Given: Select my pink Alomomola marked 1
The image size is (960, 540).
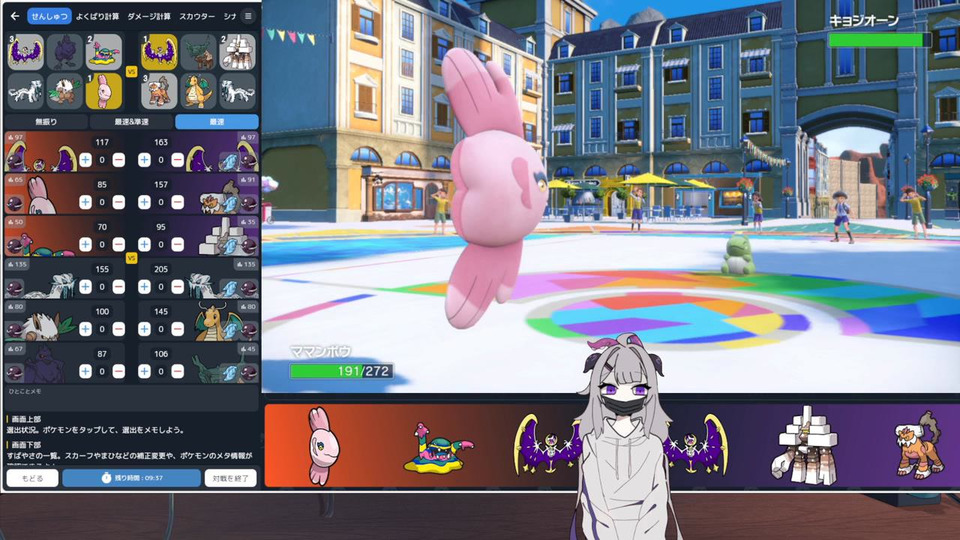Looking at the screenshot, I should pos(103,91).
